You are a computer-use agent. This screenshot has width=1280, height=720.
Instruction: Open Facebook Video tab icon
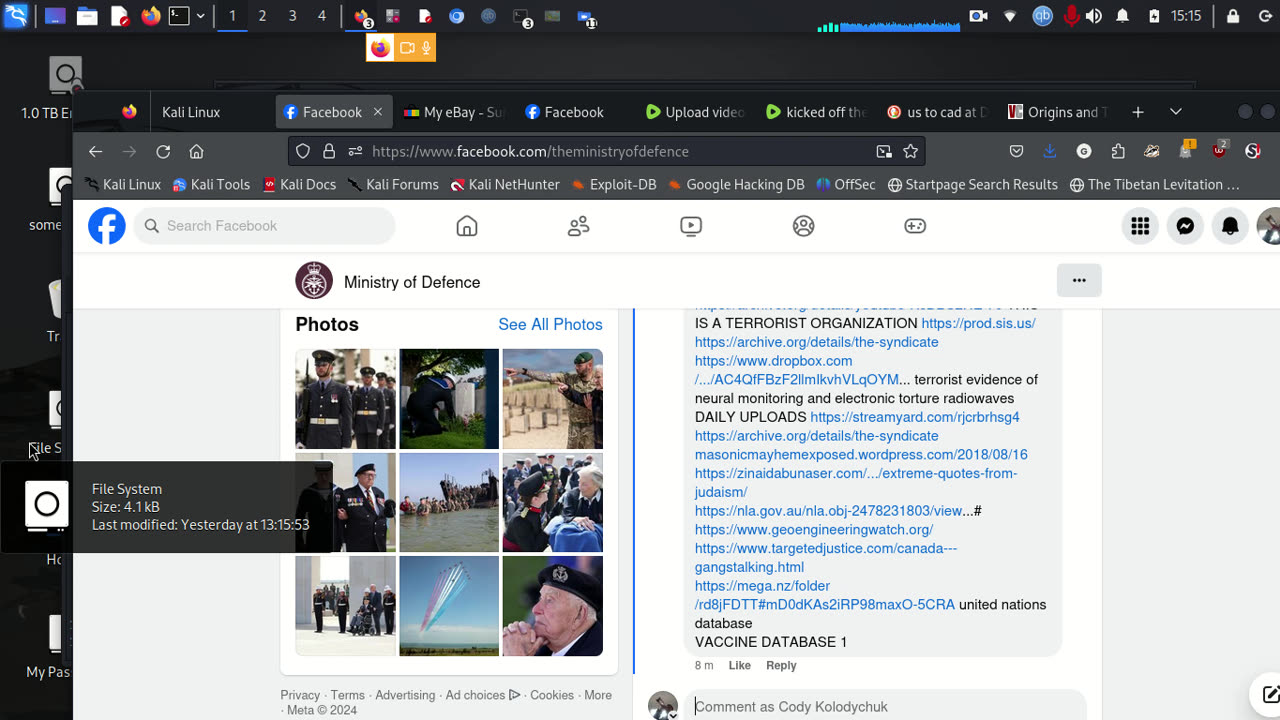[691, 226]
